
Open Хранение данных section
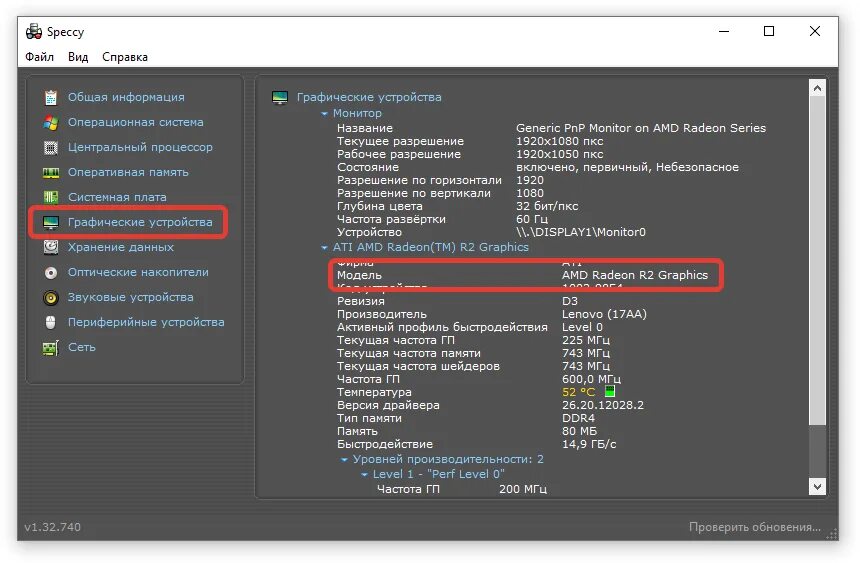(121, 247)
